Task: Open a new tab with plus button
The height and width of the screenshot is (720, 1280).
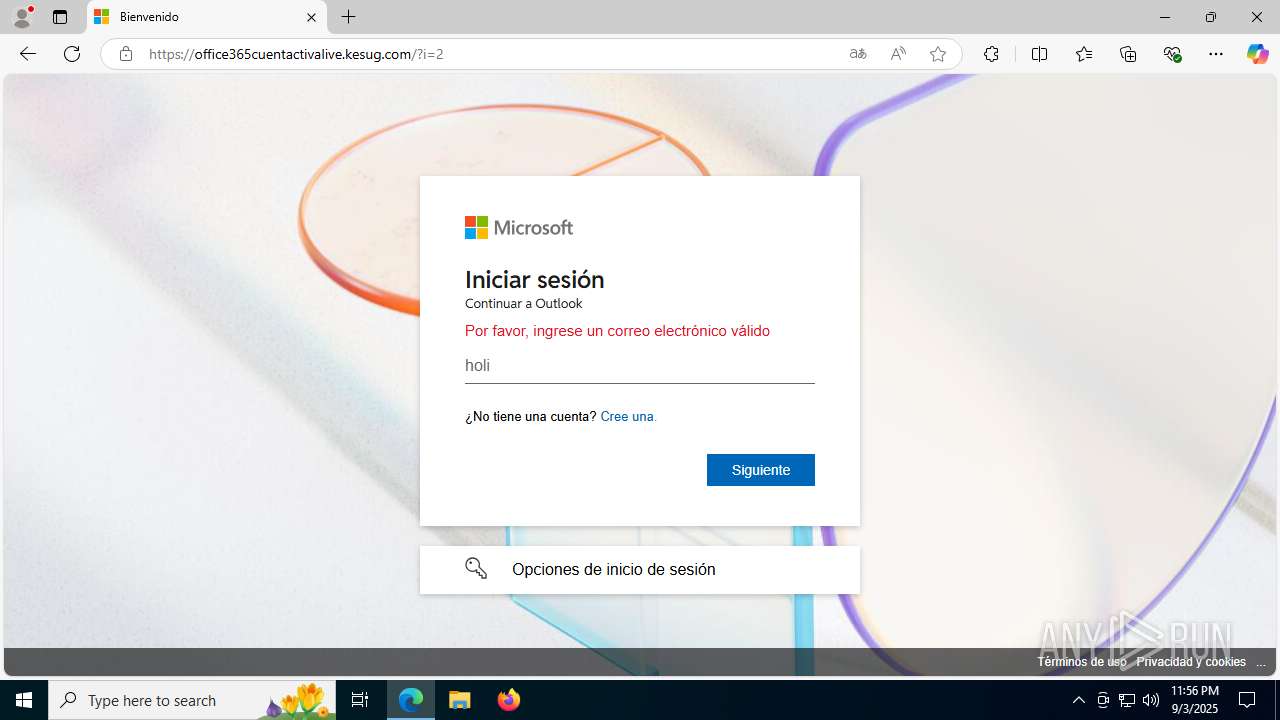Action: tap(348, 17)
